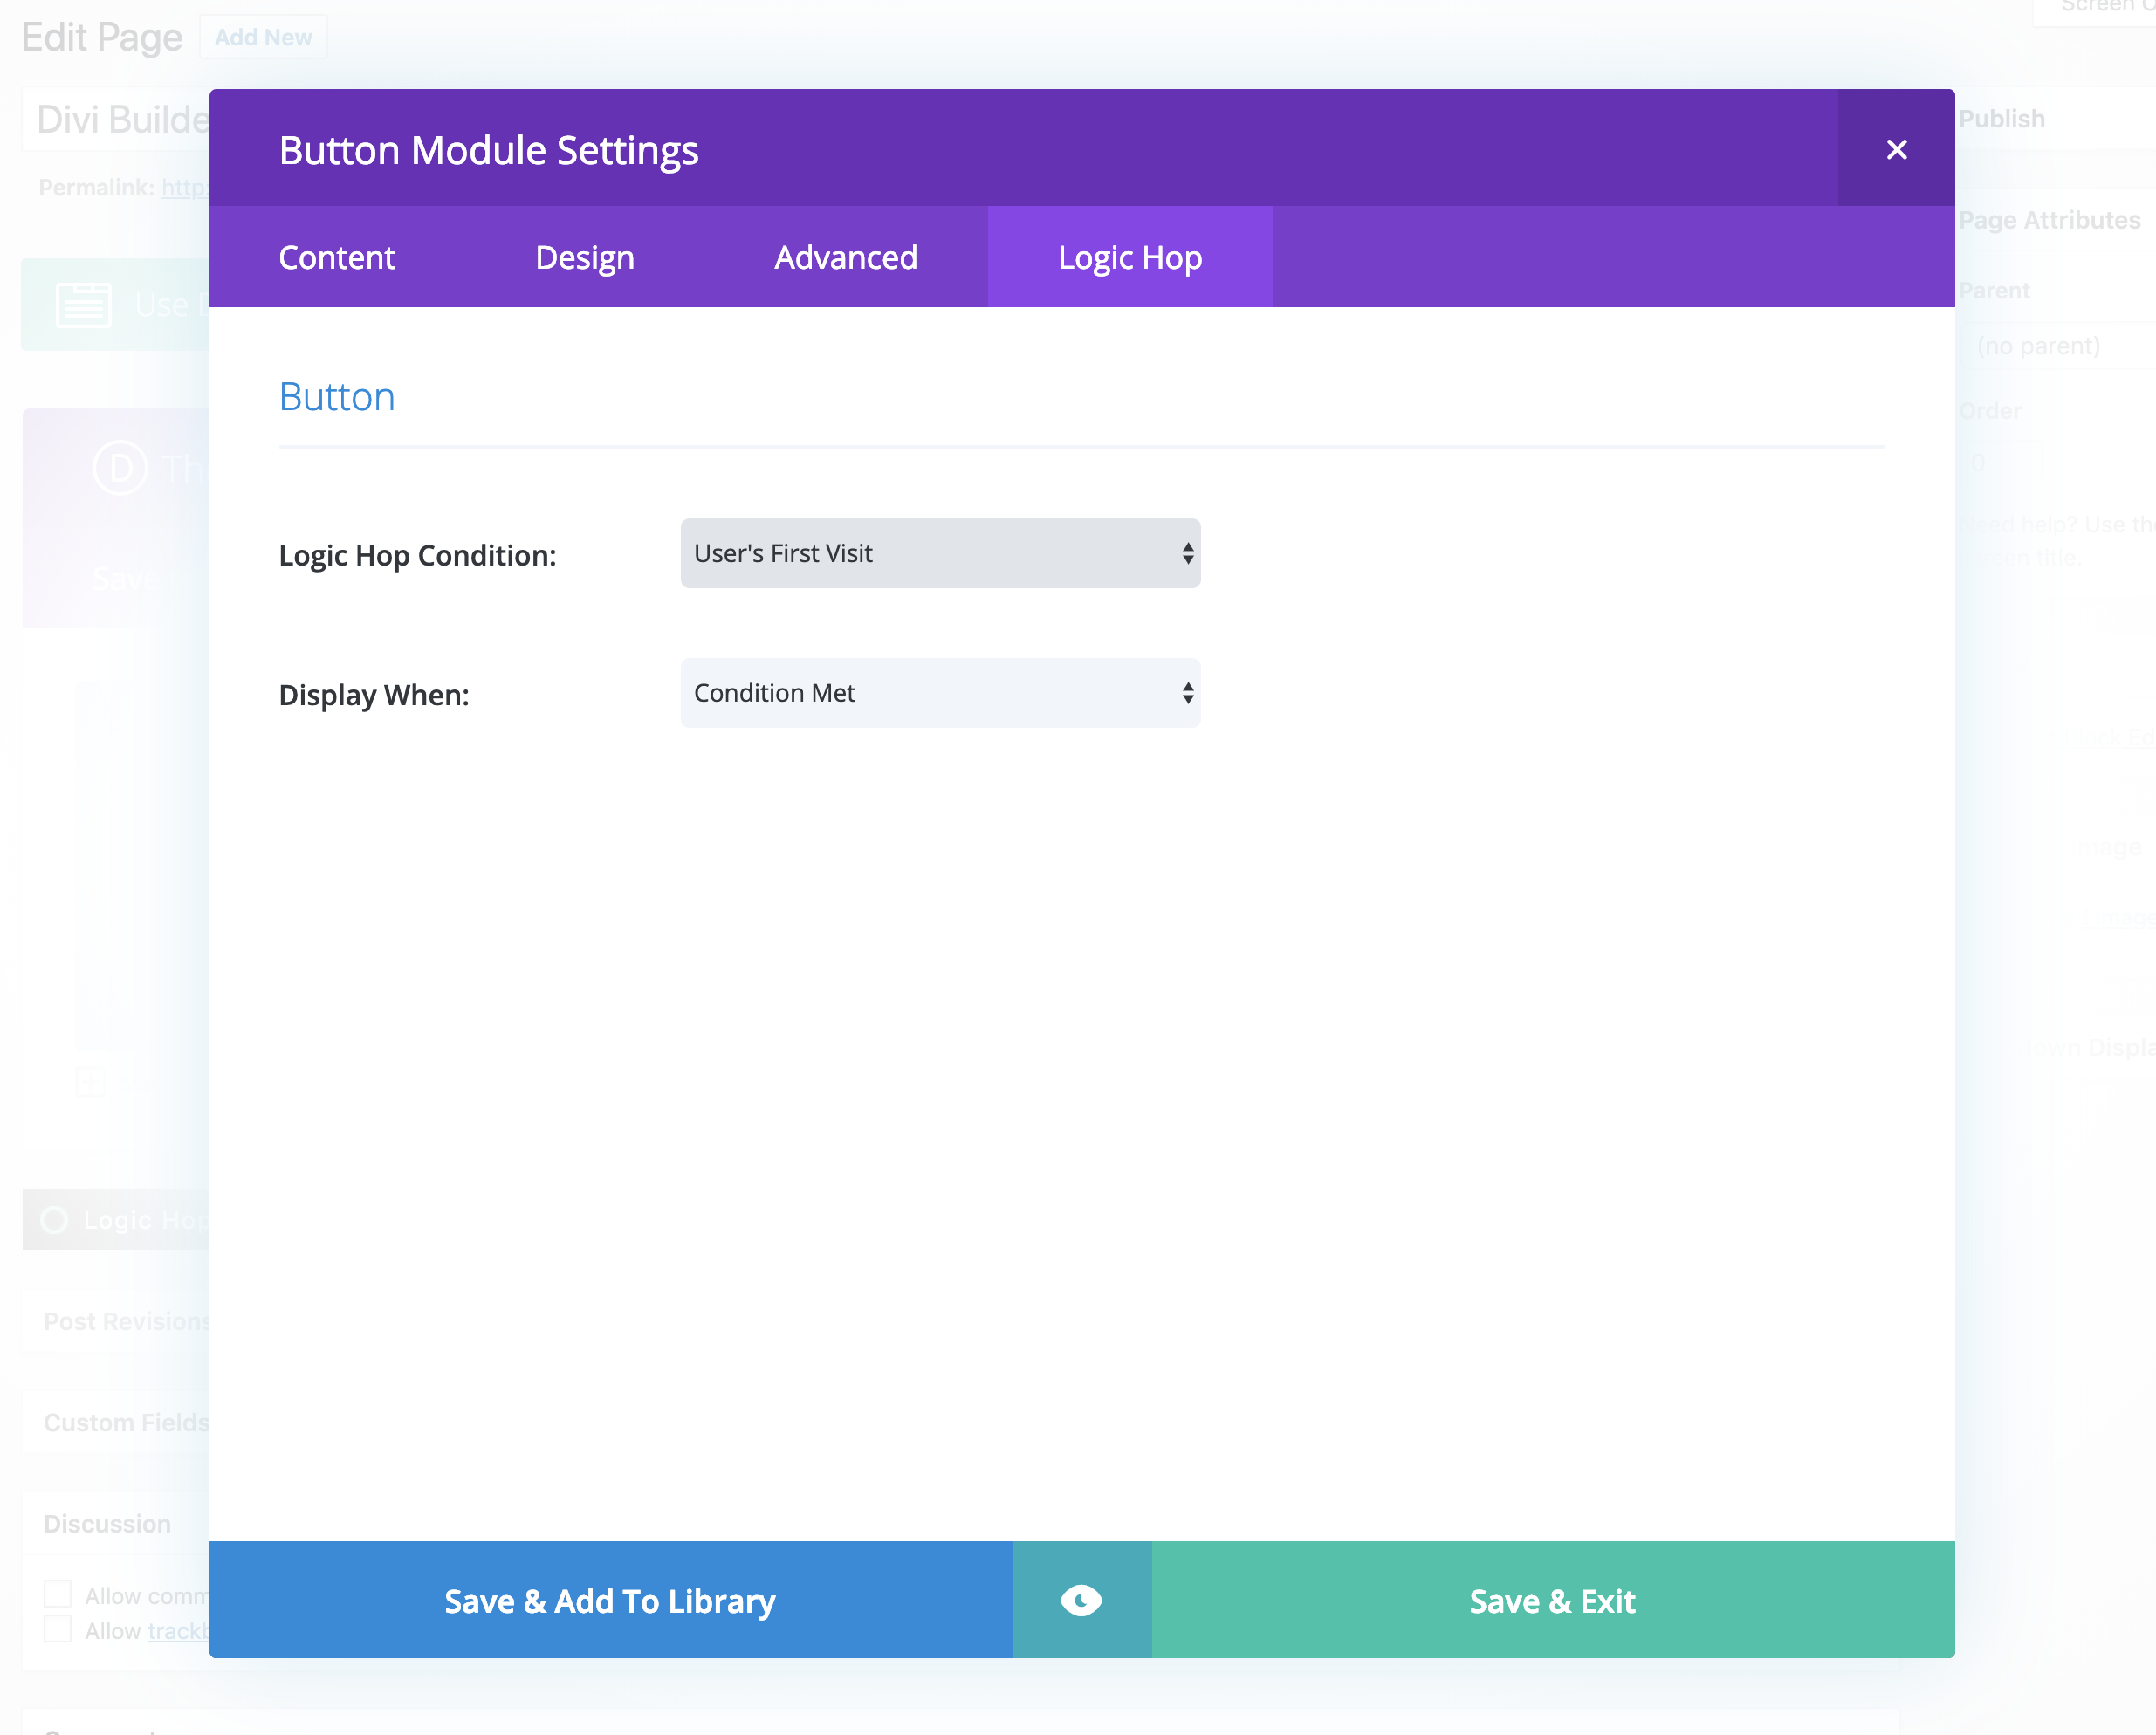This screenshot has width=2156, height=1735.
Task: Click the Edit Page heading
Action: pos(102,37)
